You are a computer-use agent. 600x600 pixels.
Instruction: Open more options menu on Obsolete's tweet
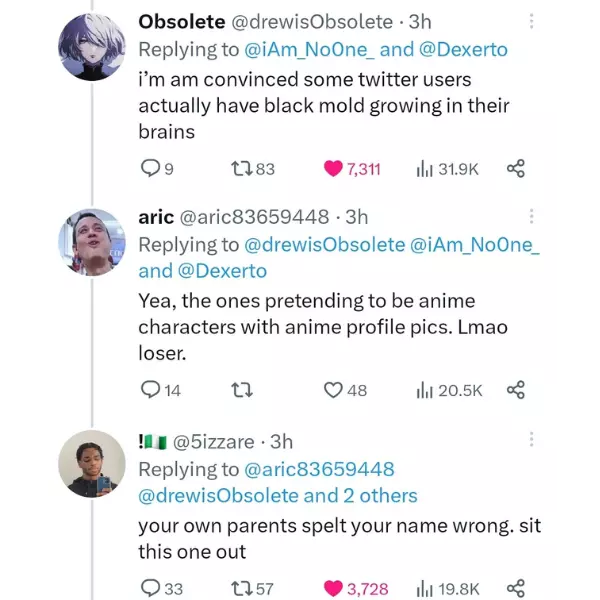pos(532,21)
